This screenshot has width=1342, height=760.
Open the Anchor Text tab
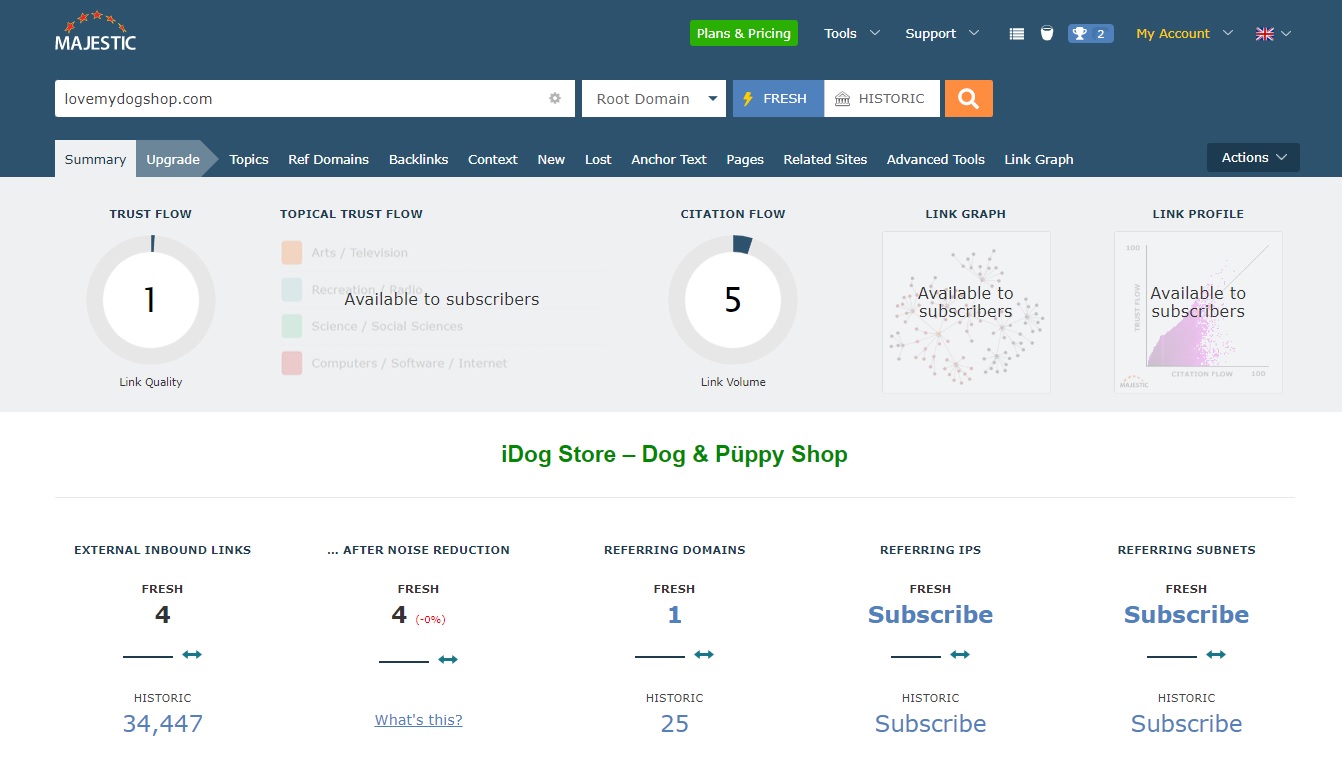pos(669,159)
